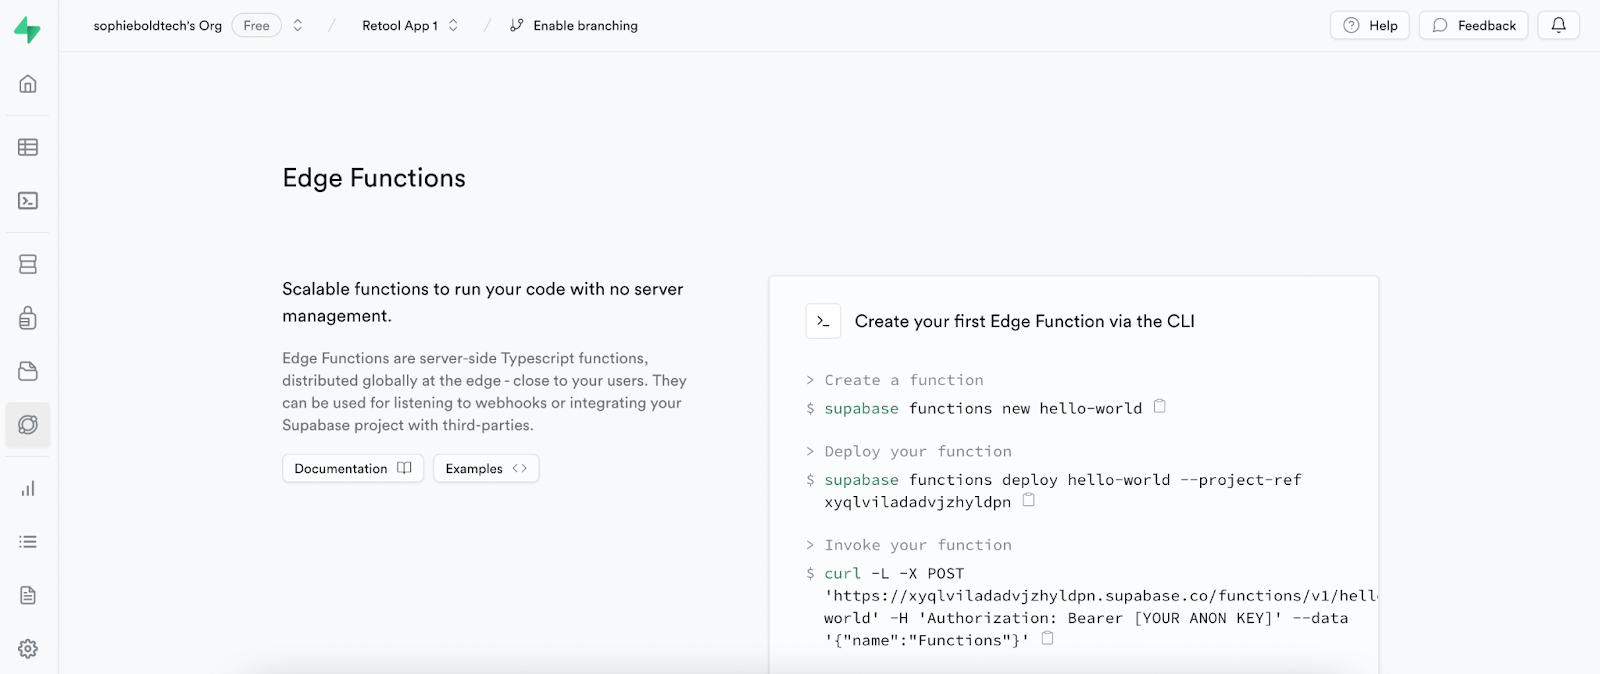Click the terminal icon beside CLI heading
This screenshot has height=674, width=1600.
point(823,321)
